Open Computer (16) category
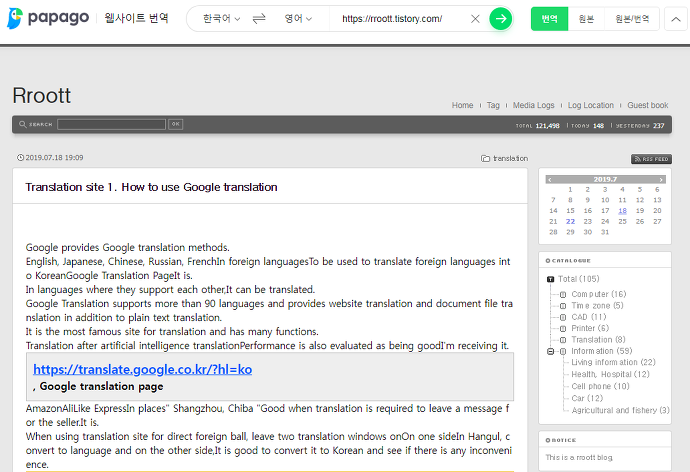This screenshot has width=690, height=472. click(598, 294)
